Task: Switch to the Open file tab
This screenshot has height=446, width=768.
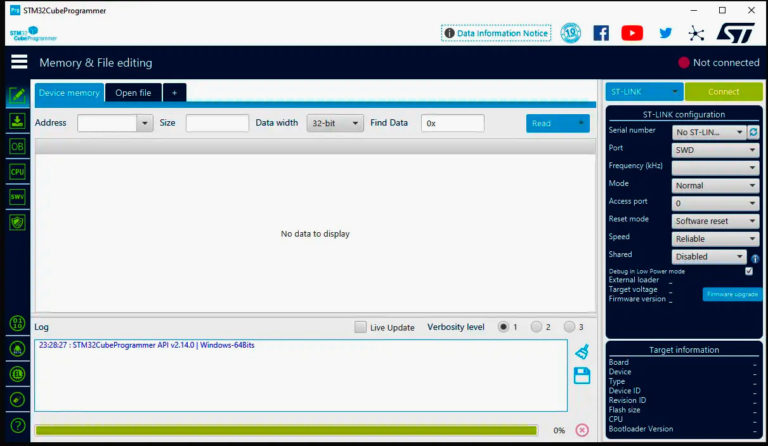Action: tap(133, 93)
